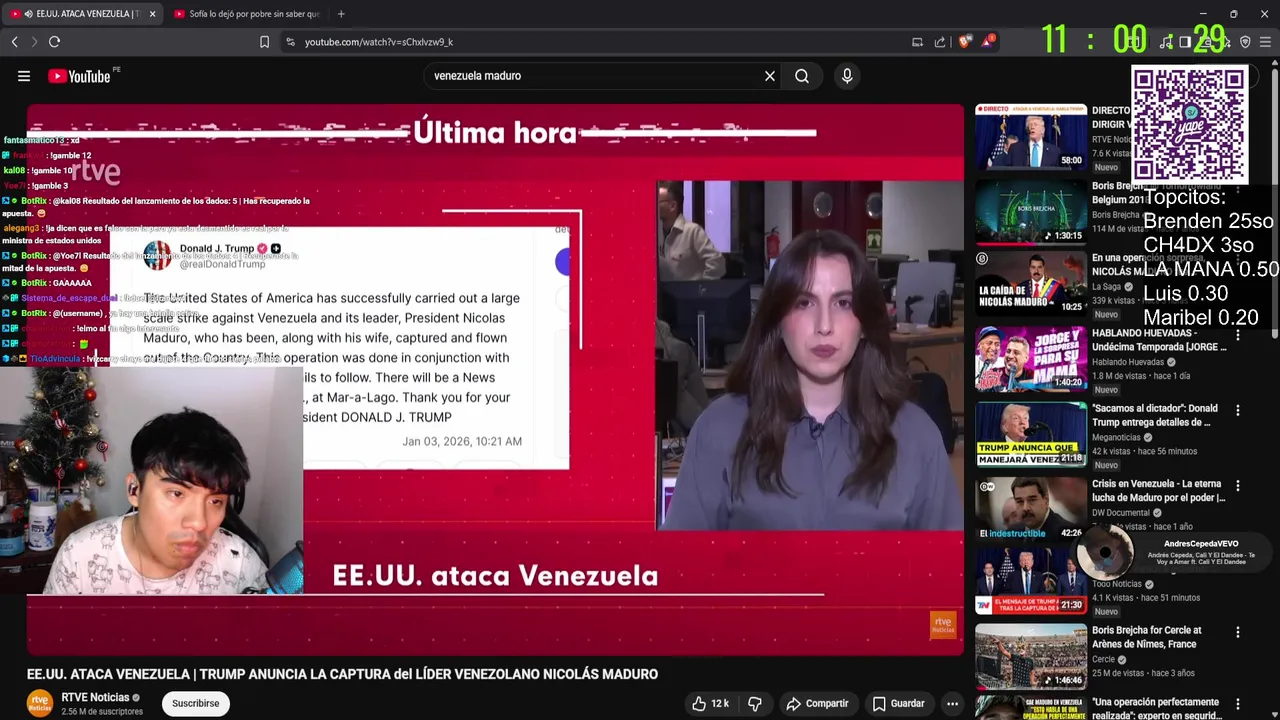Save video using Guardar button
The width and height of the screenshot is (1280, 720).
pyautogui.click(x=898, y=704)
